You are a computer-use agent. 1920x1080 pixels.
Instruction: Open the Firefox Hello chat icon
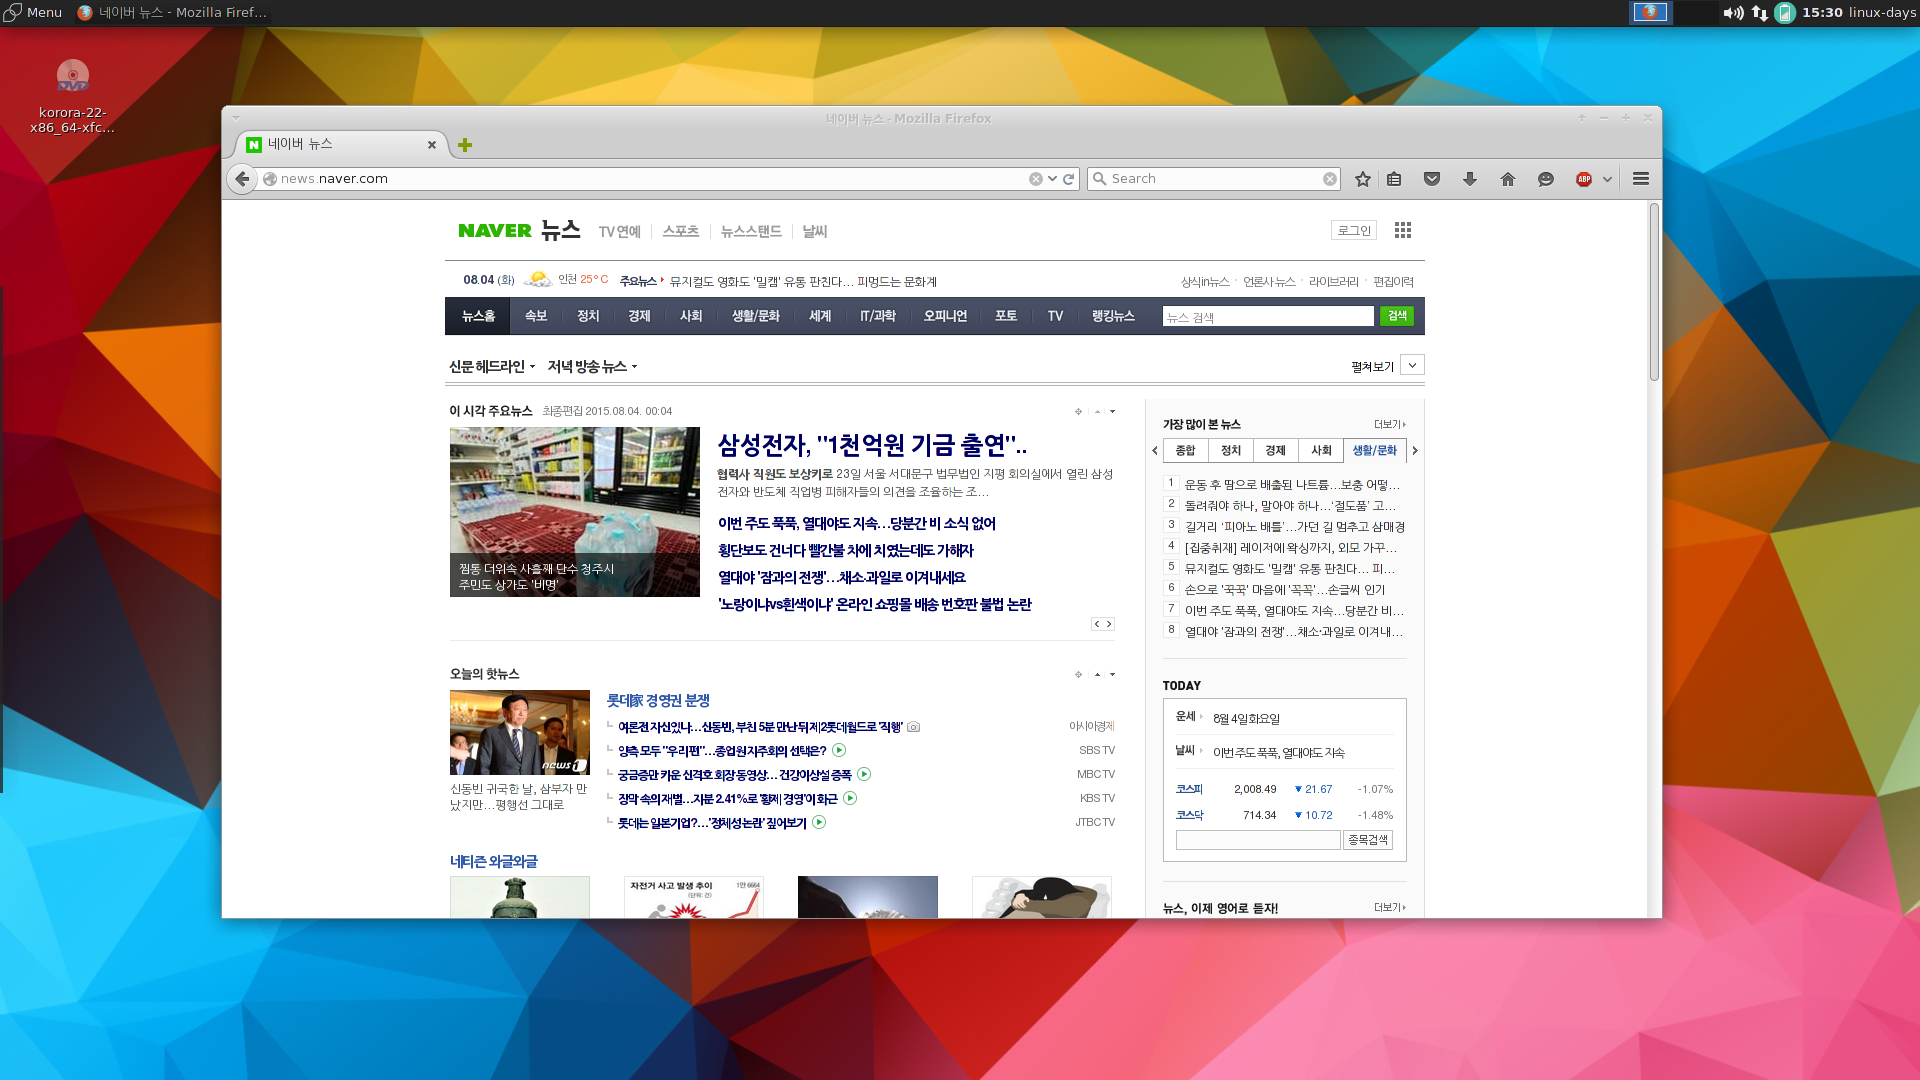coord(1546,179)
